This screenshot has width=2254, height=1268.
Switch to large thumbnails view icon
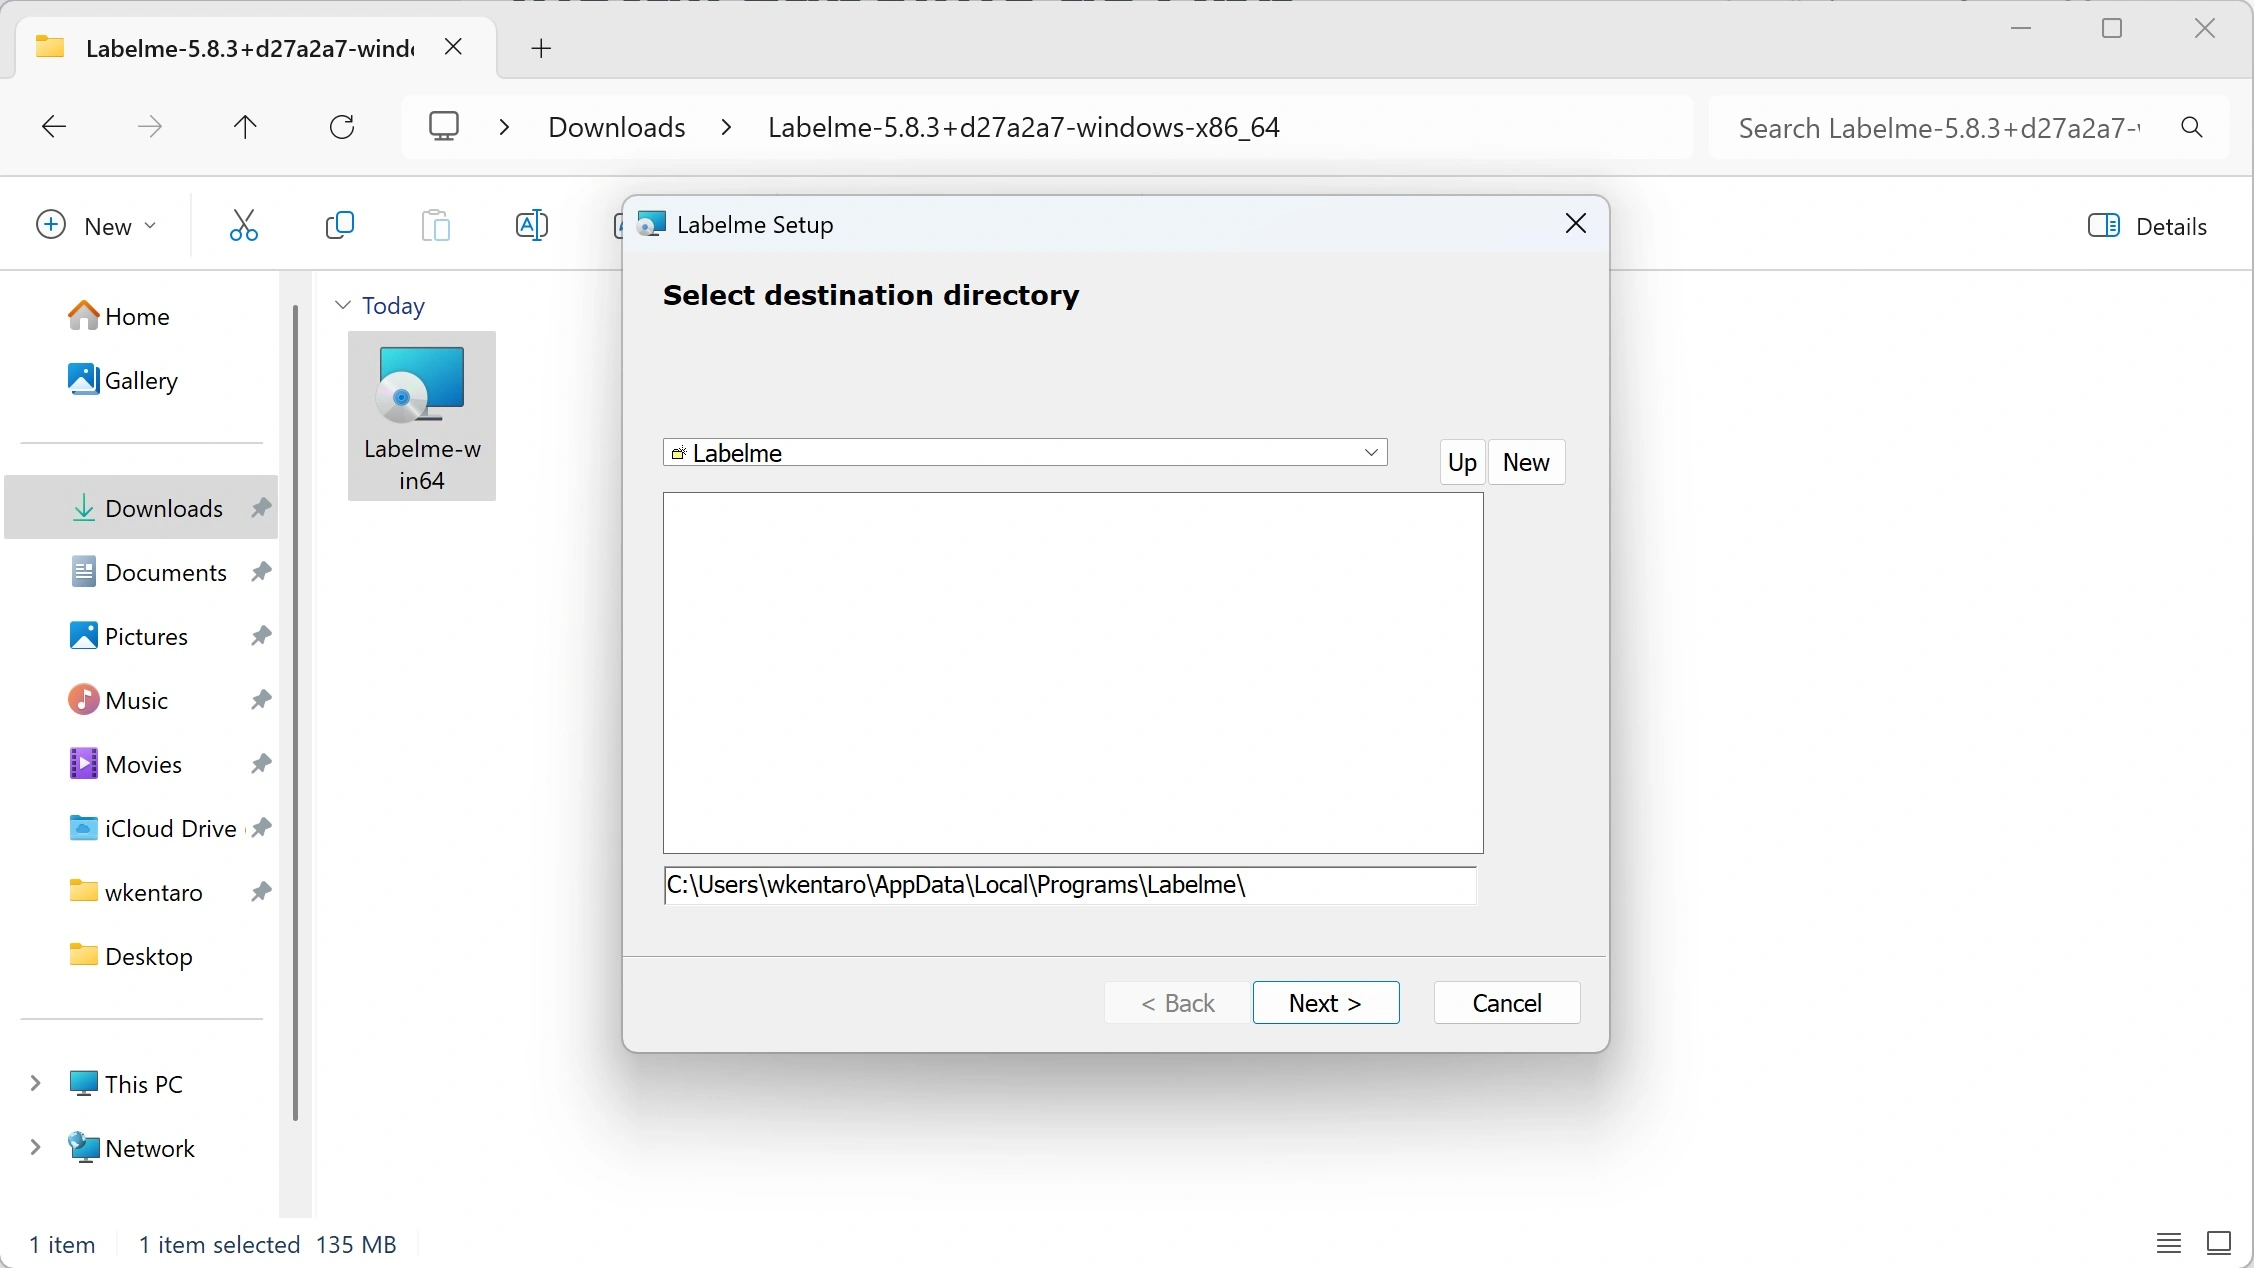click(x=2219, y=1244)
